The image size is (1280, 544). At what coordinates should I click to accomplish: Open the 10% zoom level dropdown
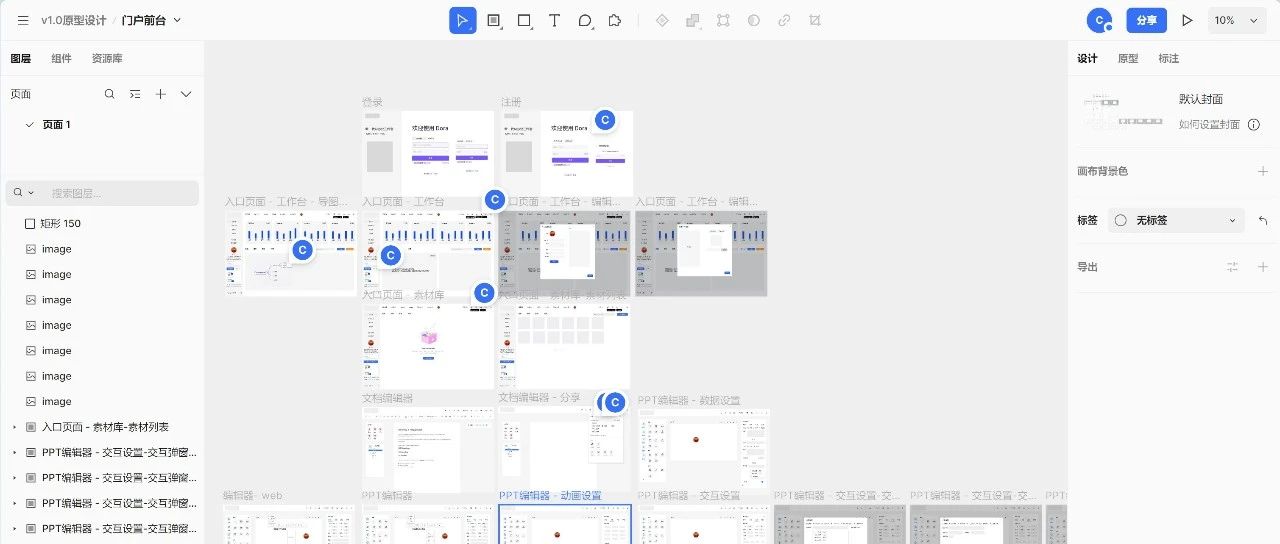coord(1238,20)
